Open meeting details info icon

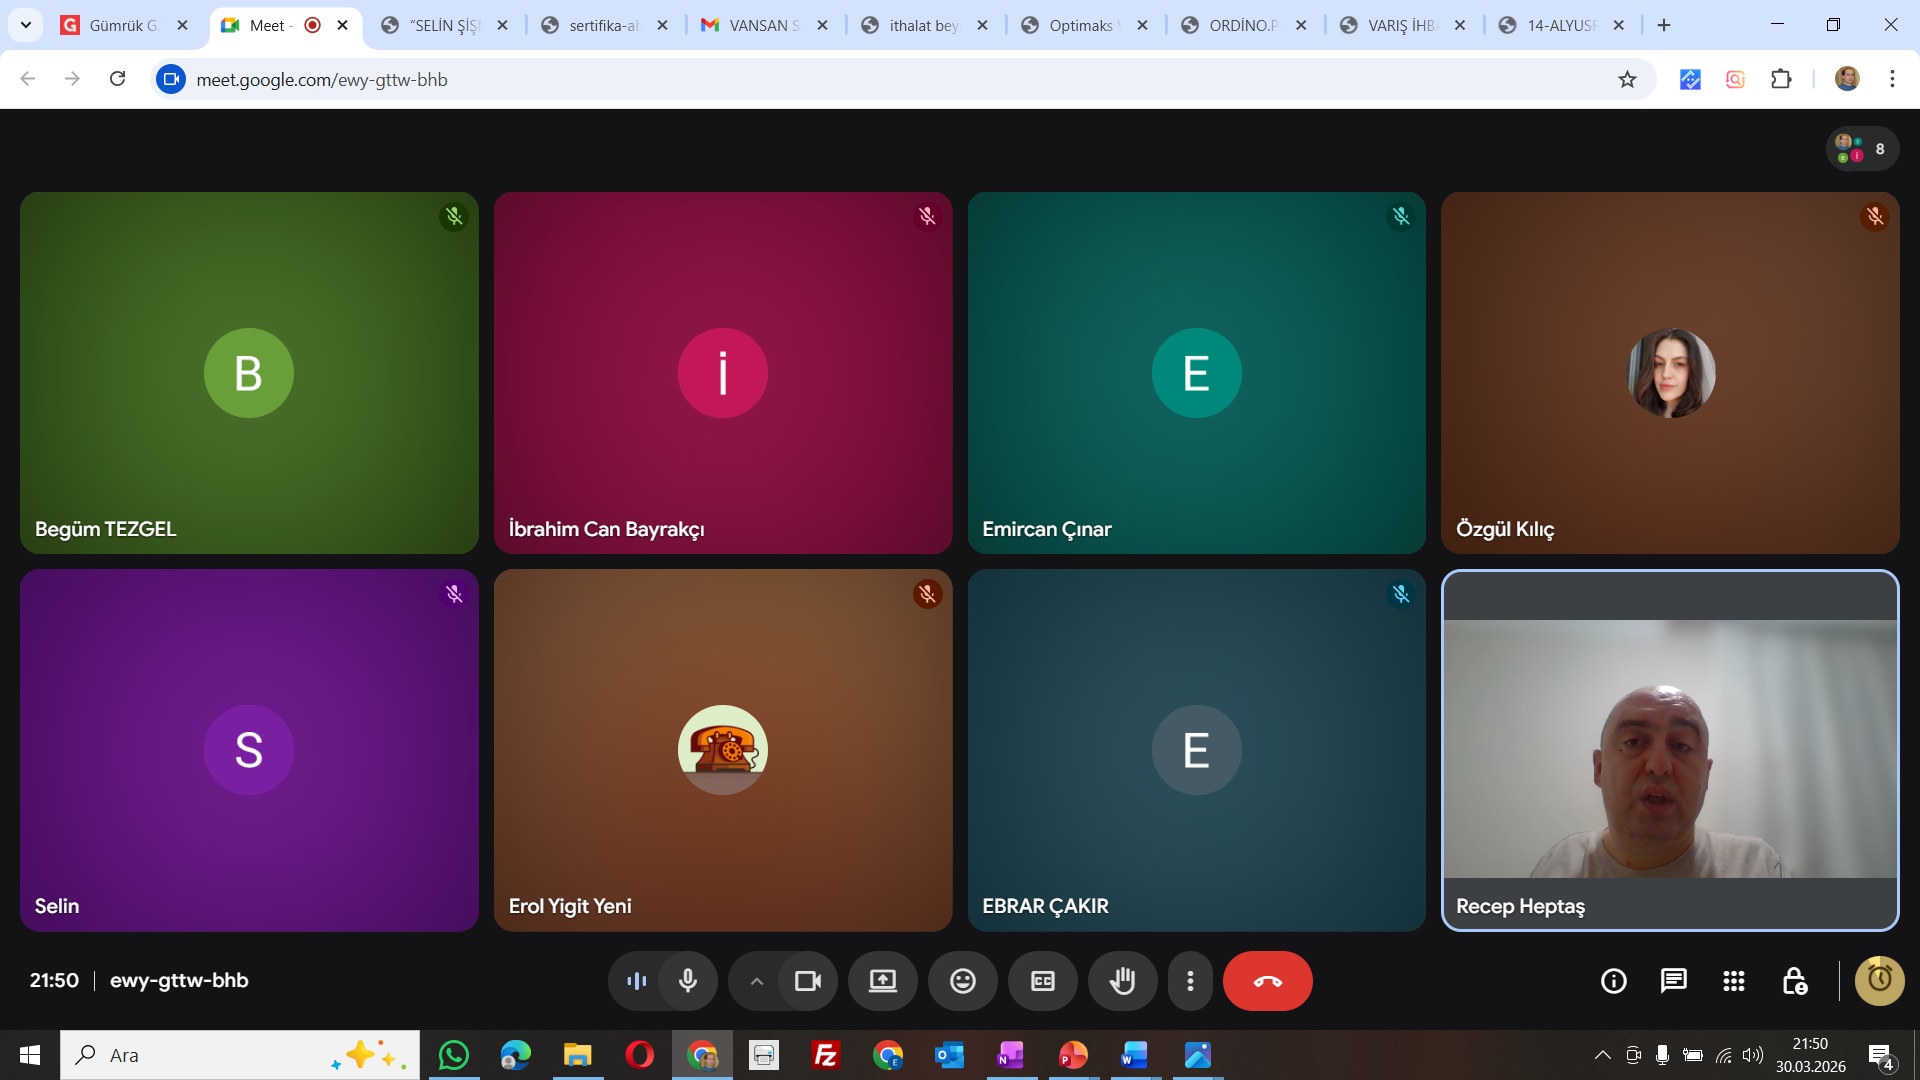click(1613, 981)
